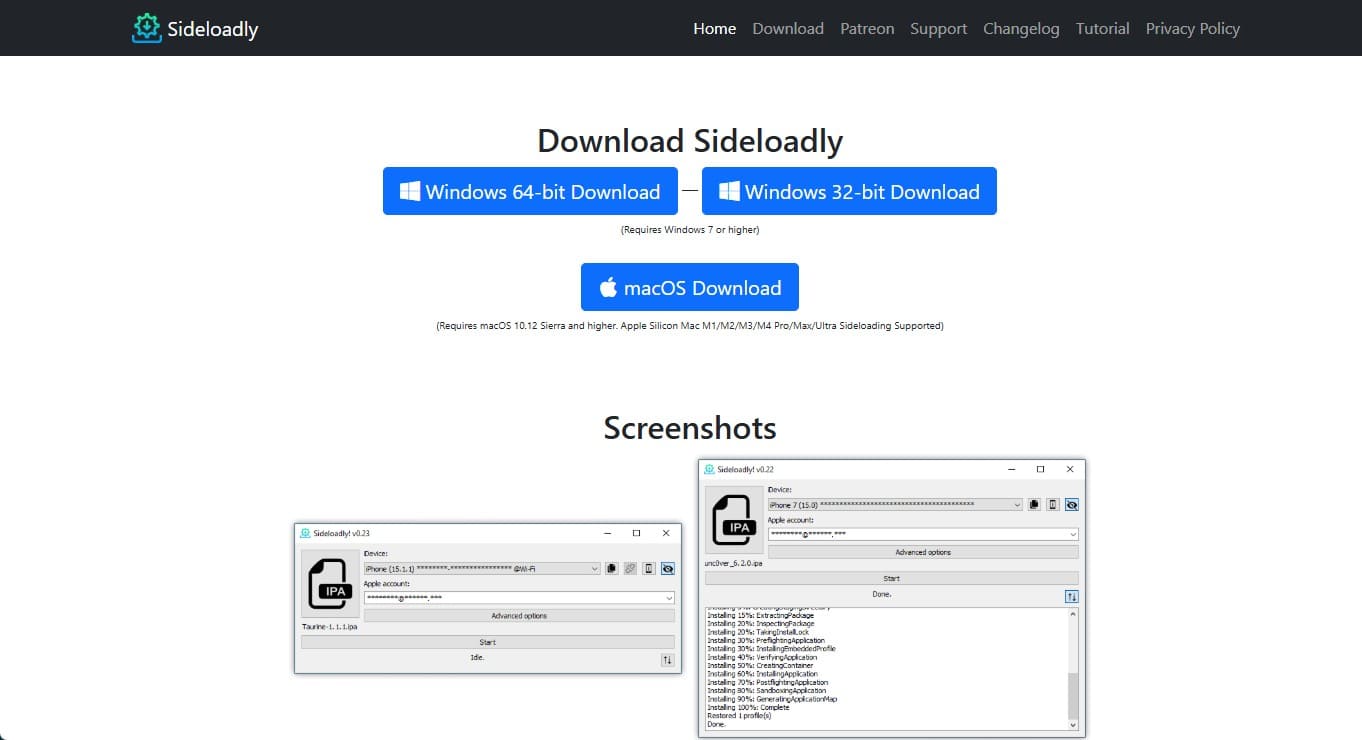
Task: Click the Sideloadly app icon in the v0.23 title bar
Action: coord(305,533)
